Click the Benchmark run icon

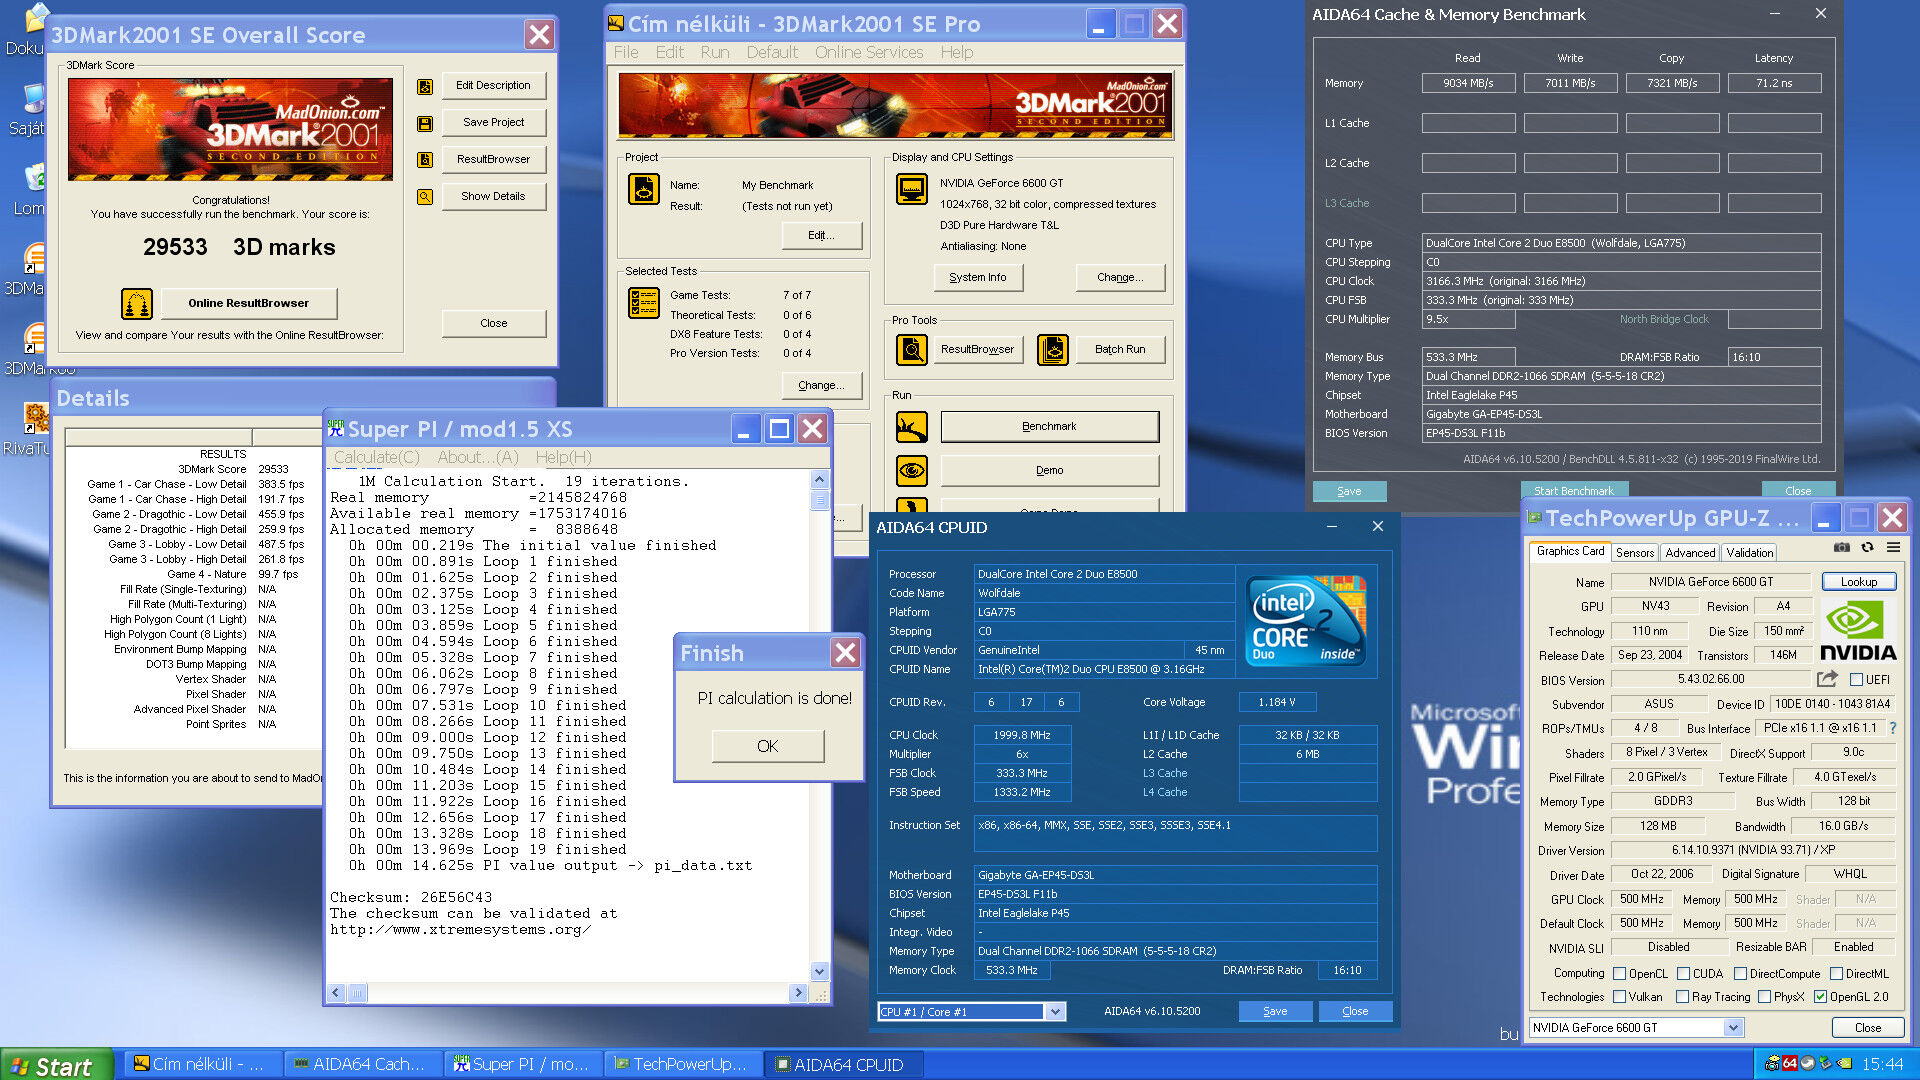point(912,427)
